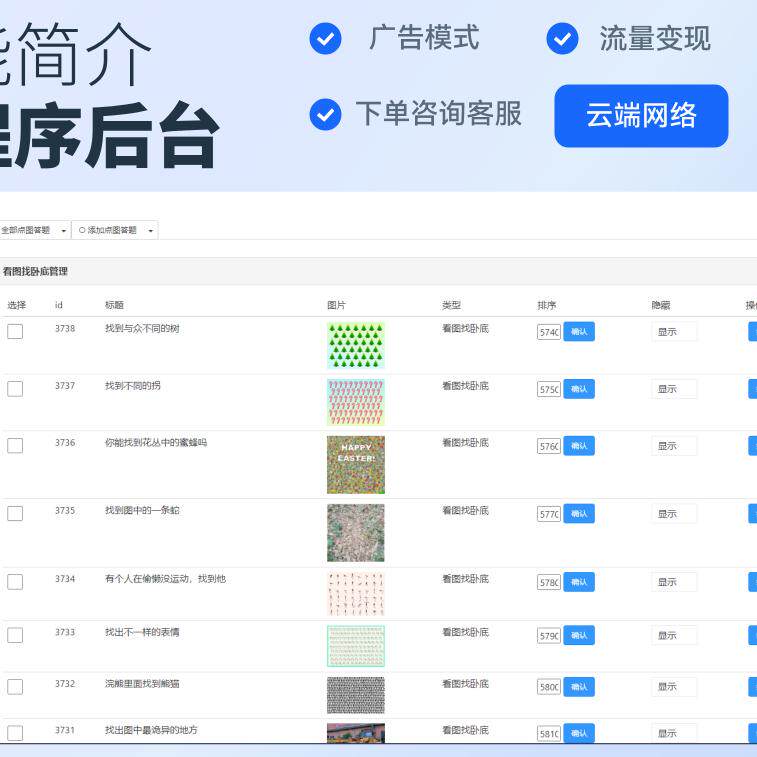Tick the checkbox for row id 3735

tap(15, 513)
